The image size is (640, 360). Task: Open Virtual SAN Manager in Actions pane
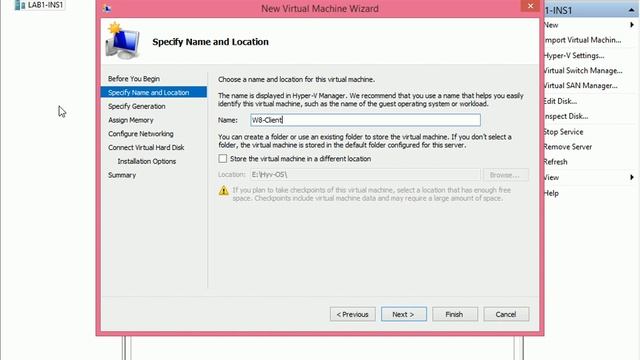coord(581,86)
